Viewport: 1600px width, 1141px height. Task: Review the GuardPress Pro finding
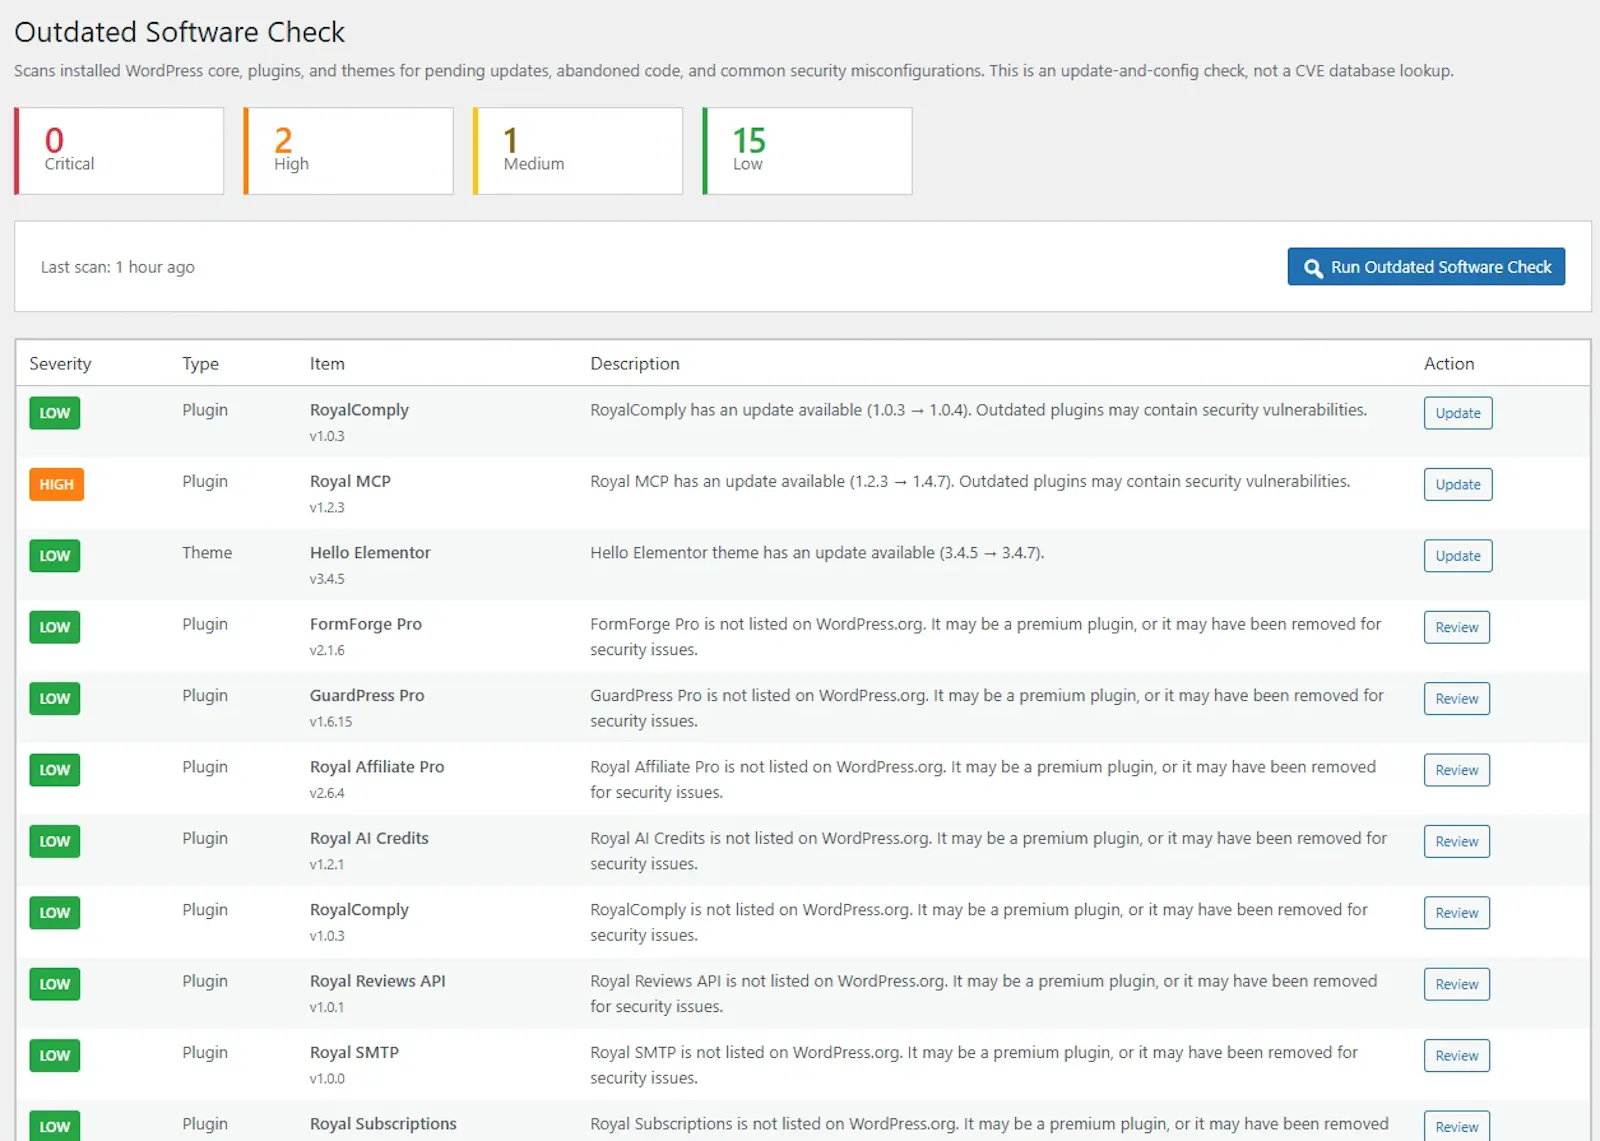click(1457, 699)
